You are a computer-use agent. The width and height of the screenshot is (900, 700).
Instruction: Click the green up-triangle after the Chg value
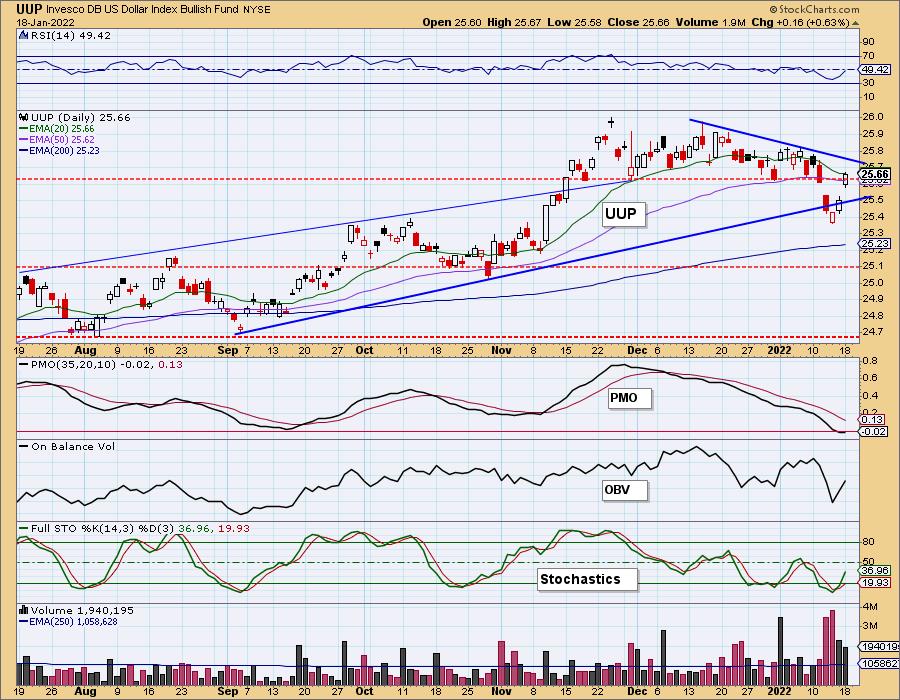855,22
